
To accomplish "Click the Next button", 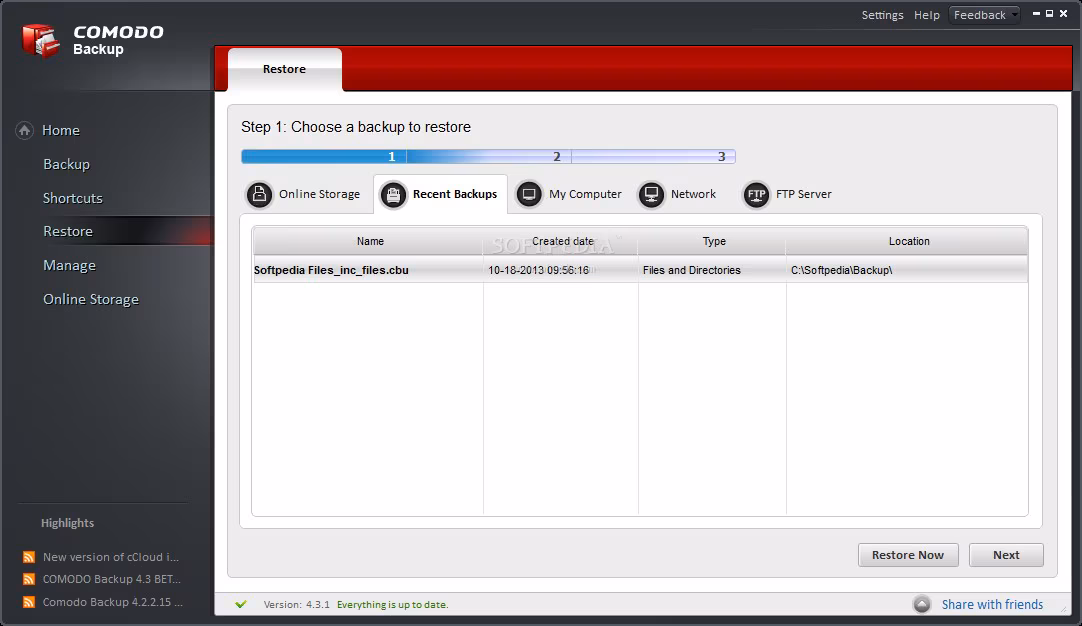I will [1006, 555].
